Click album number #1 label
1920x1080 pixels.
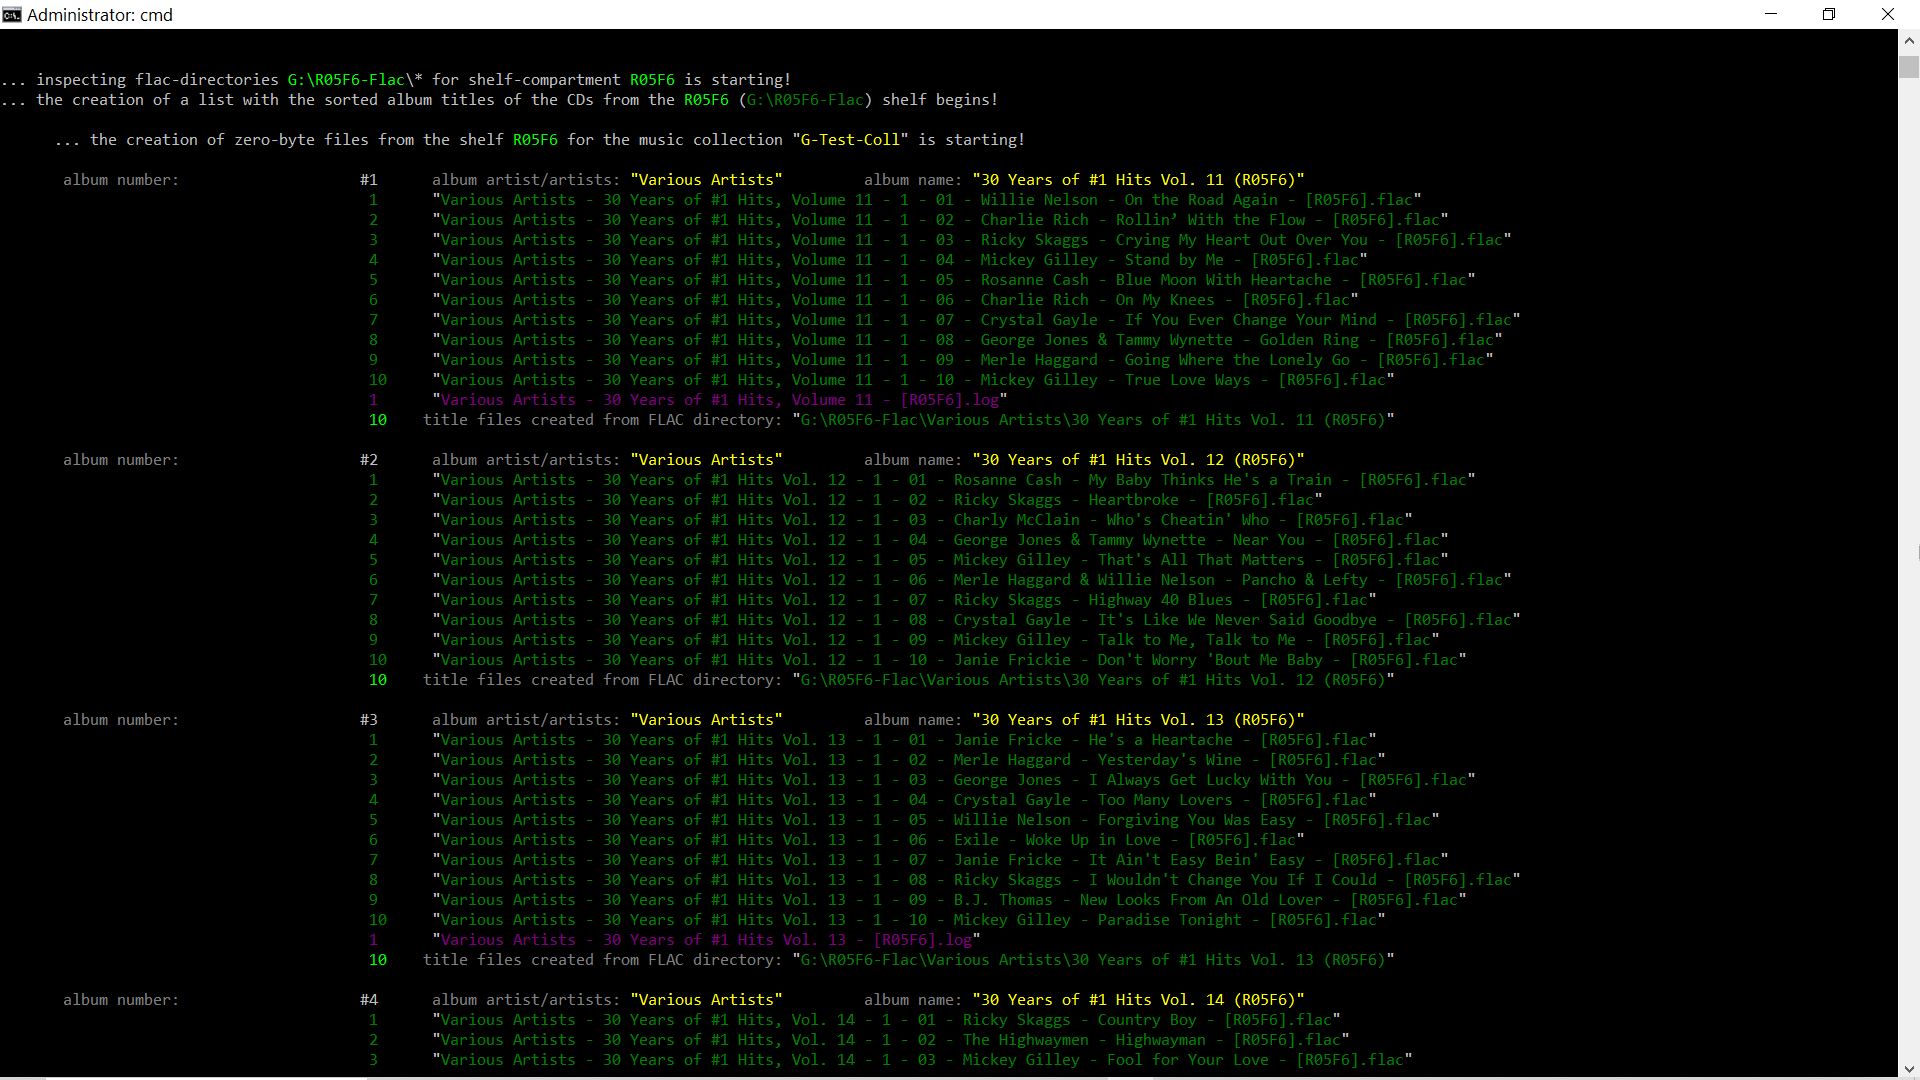click(369, 180)
